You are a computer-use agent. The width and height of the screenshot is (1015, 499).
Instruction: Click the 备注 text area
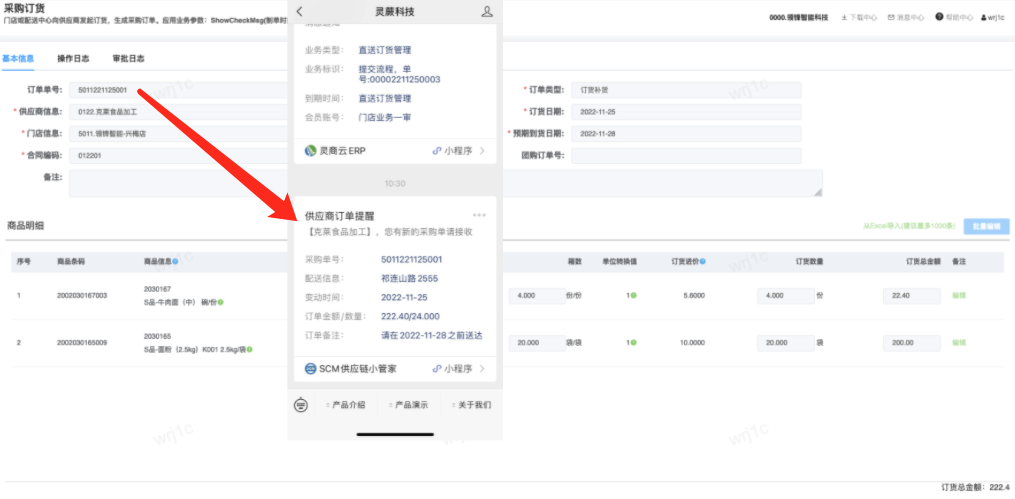[446, 183]
